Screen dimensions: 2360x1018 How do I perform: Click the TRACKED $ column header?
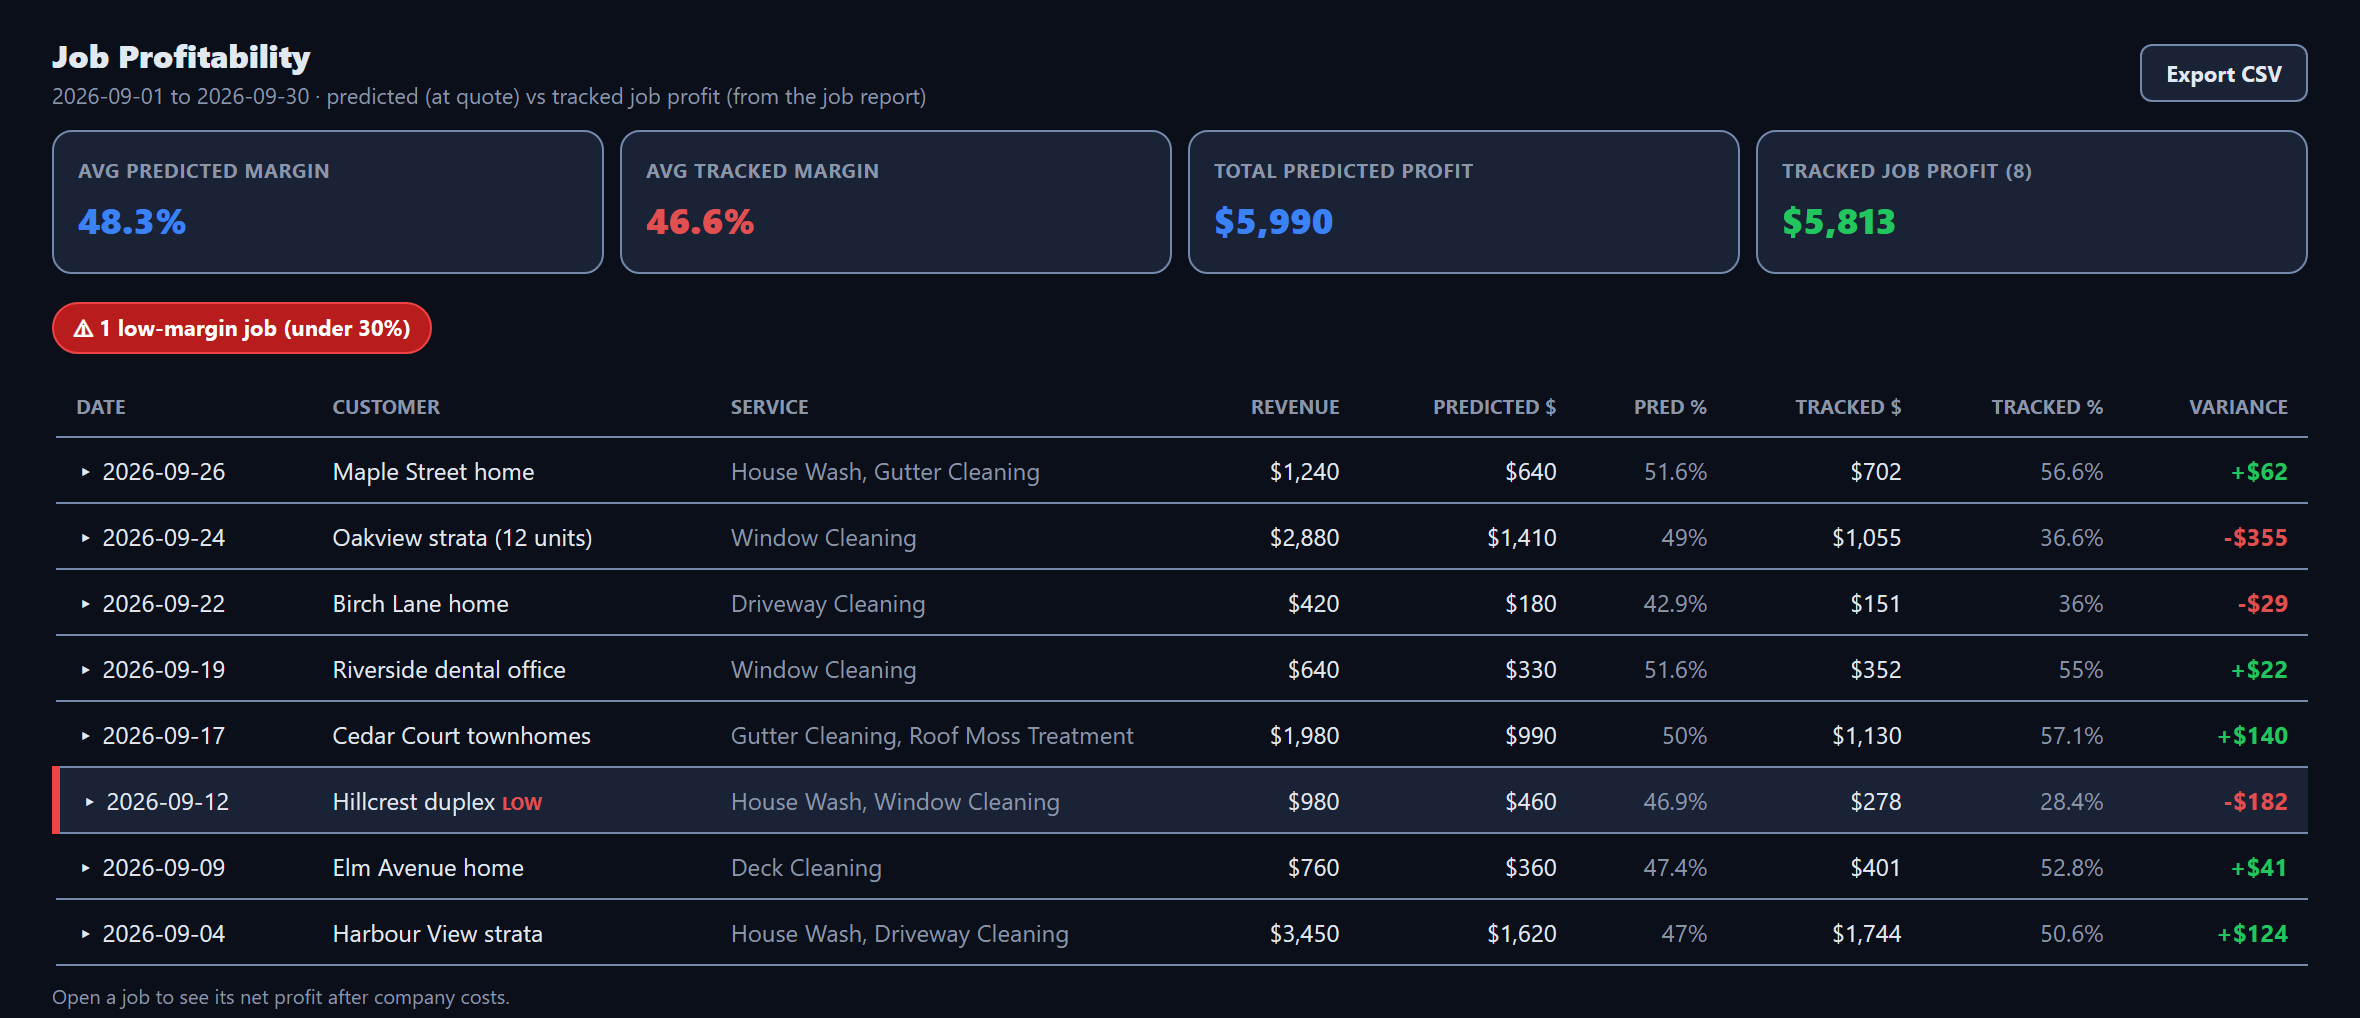click(x=1848, y=407)
